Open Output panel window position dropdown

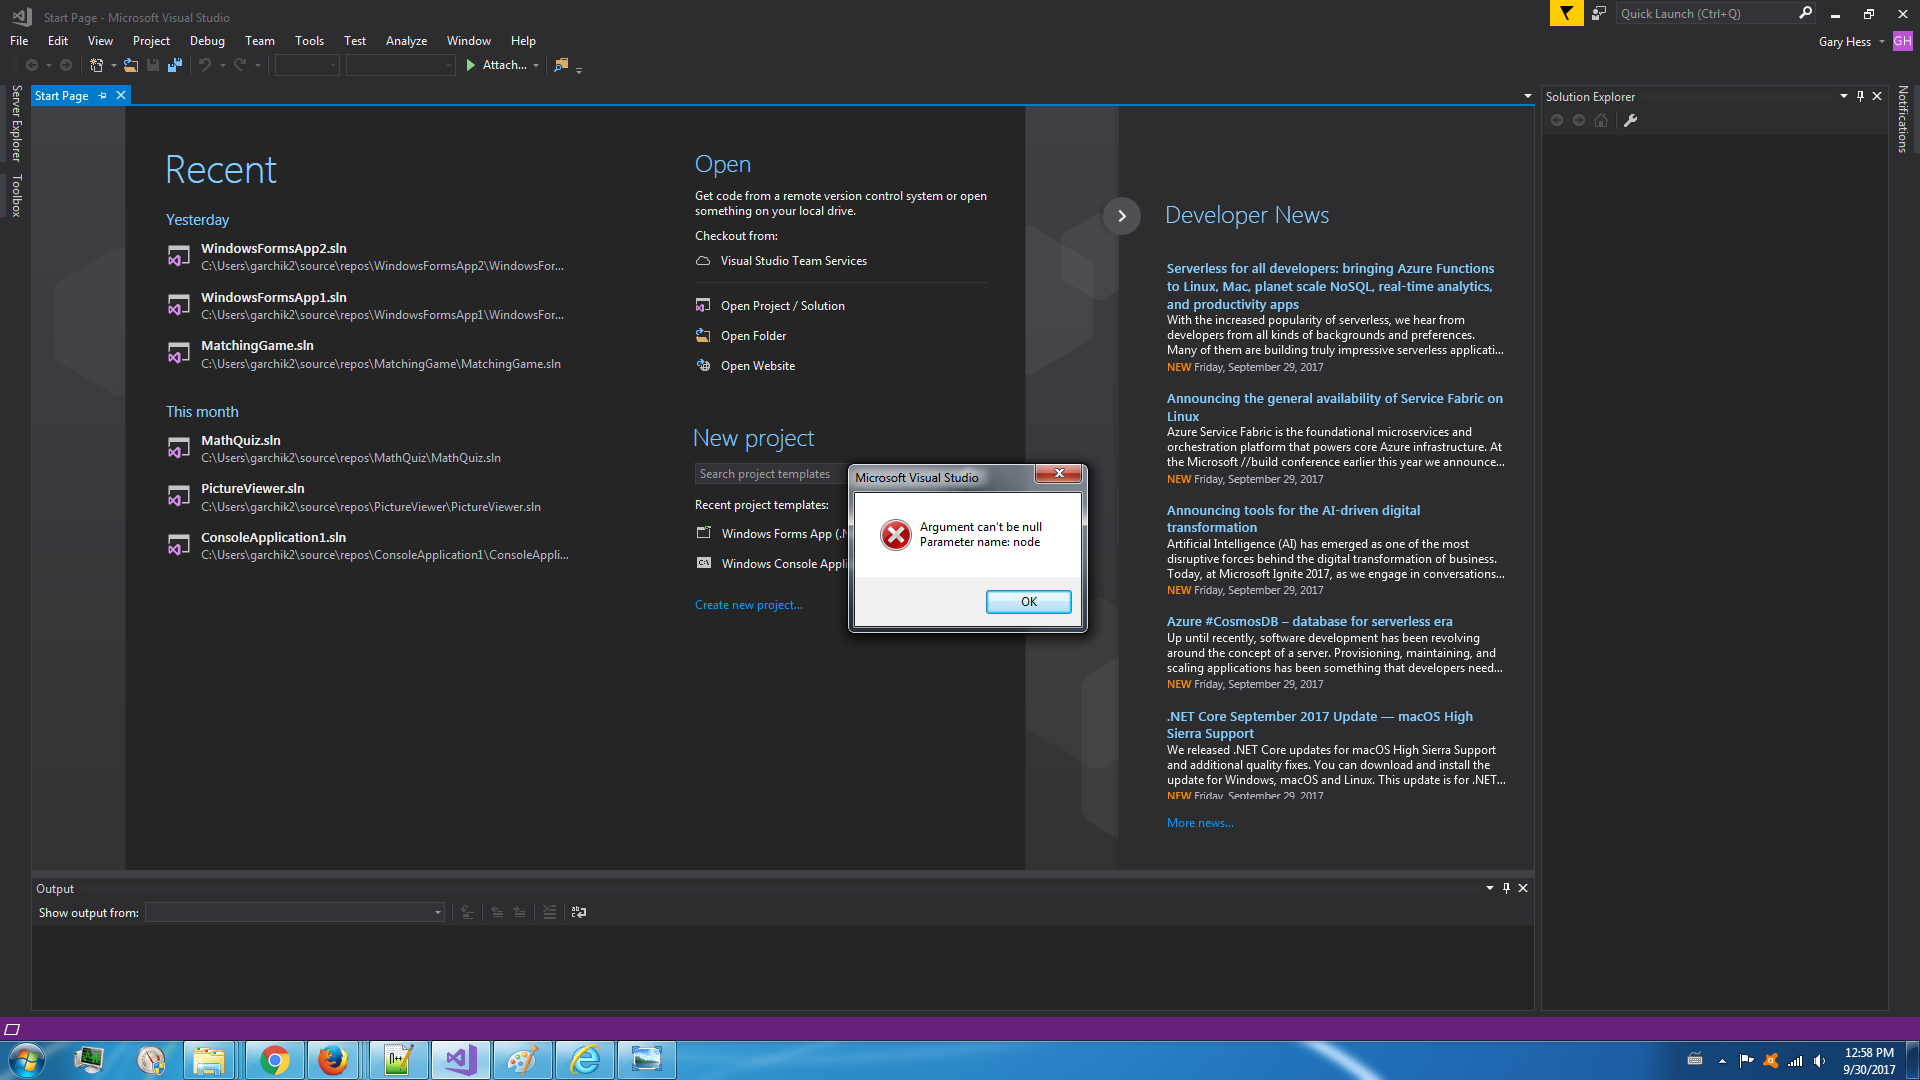(1490, 888)
